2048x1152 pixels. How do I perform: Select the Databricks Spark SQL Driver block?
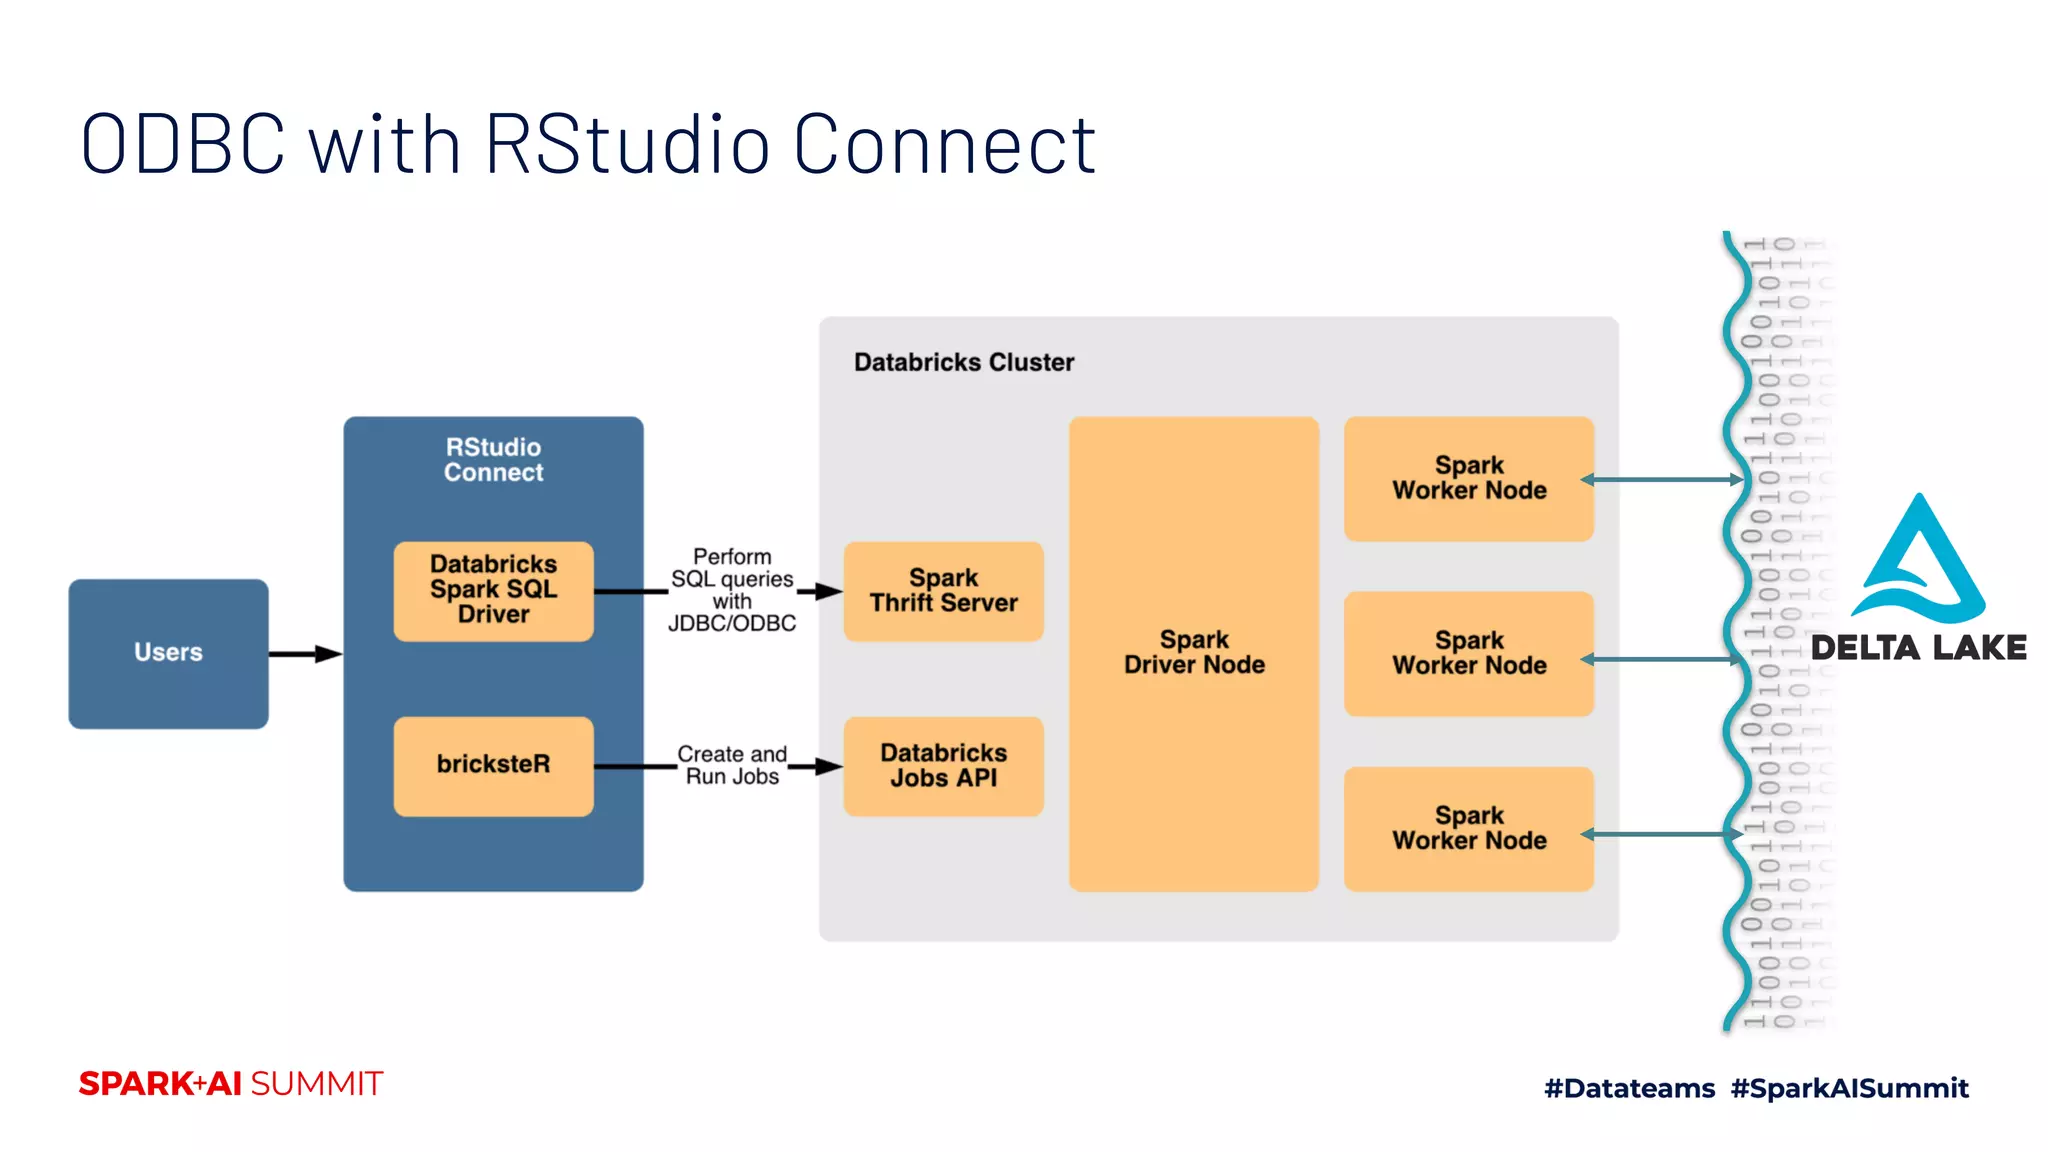pyautogui.click(x=493, y=590)
